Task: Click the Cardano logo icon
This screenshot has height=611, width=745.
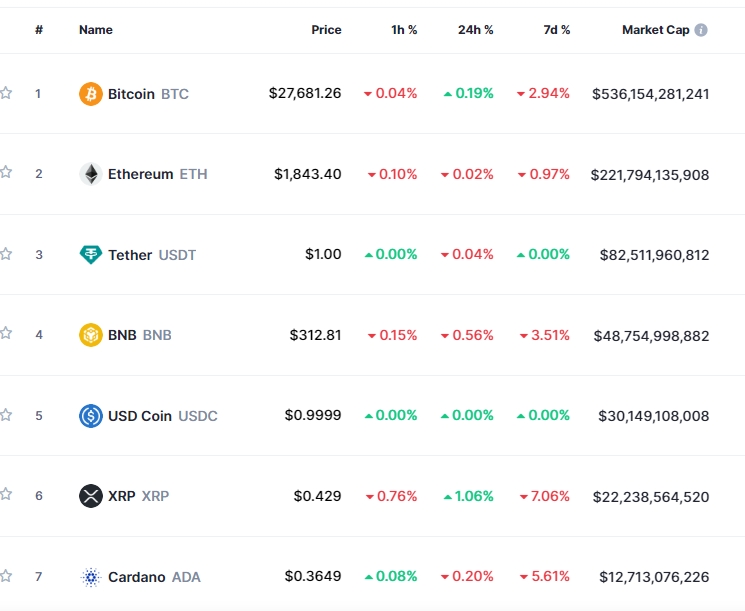Action: [91, 577]
